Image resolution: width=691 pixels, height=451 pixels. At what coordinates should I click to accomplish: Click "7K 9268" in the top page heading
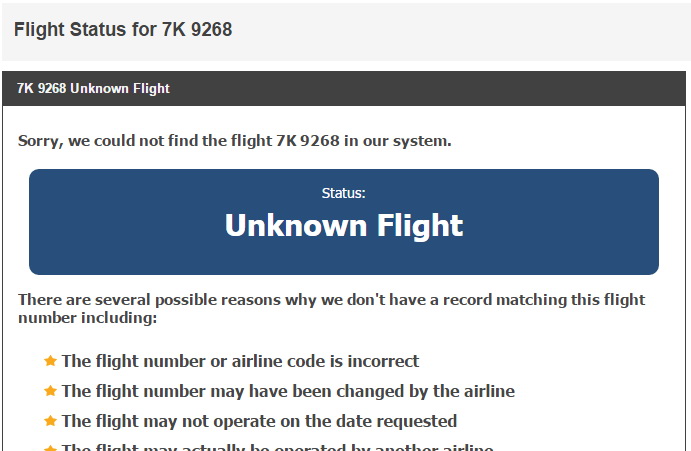coord(197,30)
